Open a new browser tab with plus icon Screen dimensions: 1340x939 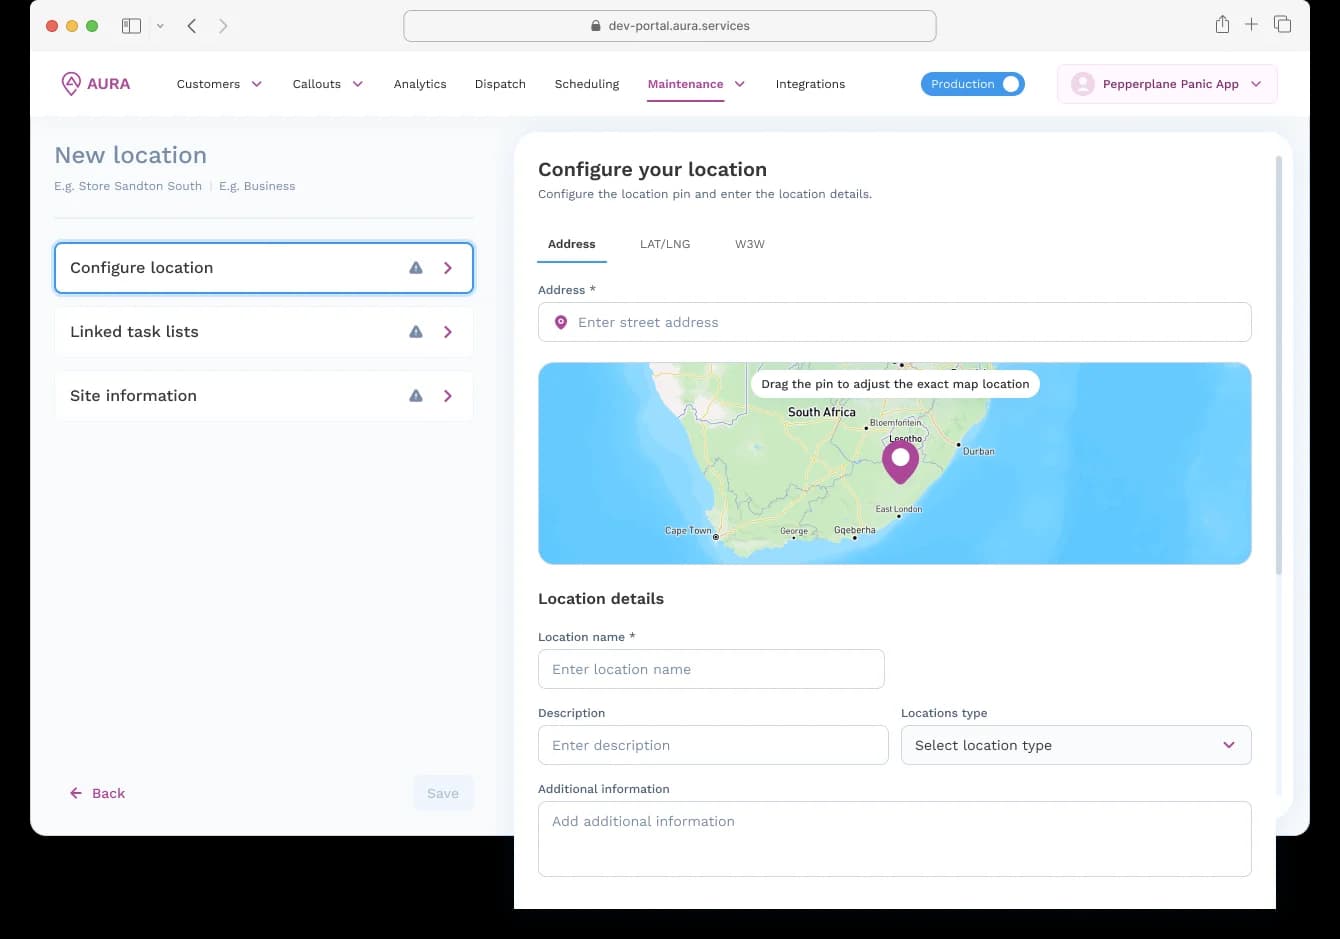[x=1251, y=25]
